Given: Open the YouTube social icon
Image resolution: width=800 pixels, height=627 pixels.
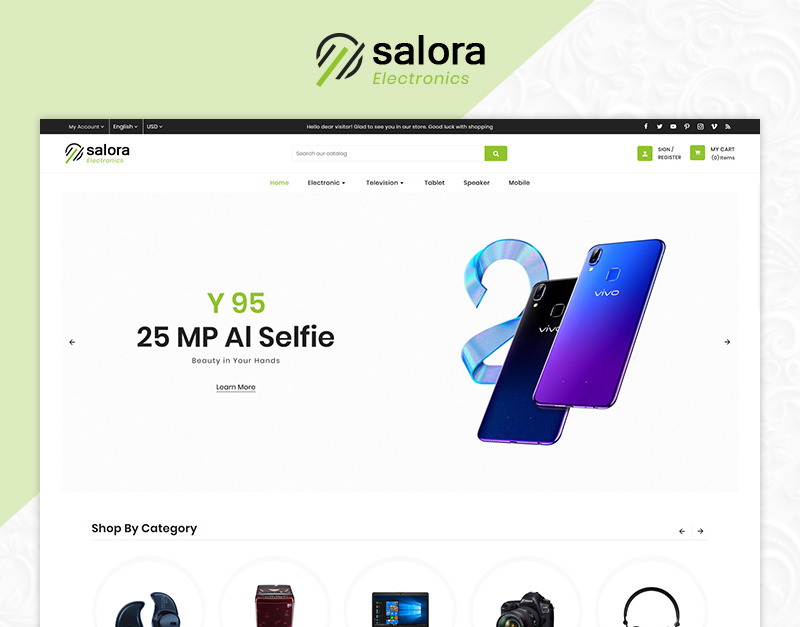Looking at the screenshot, I should pos(673,127).
